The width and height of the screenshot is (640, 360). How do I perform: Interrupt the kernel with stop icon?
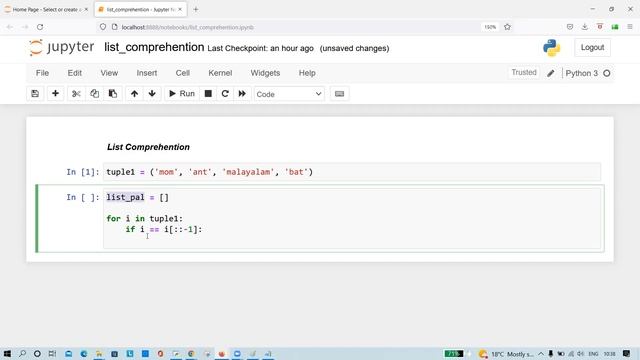point(208,94)
